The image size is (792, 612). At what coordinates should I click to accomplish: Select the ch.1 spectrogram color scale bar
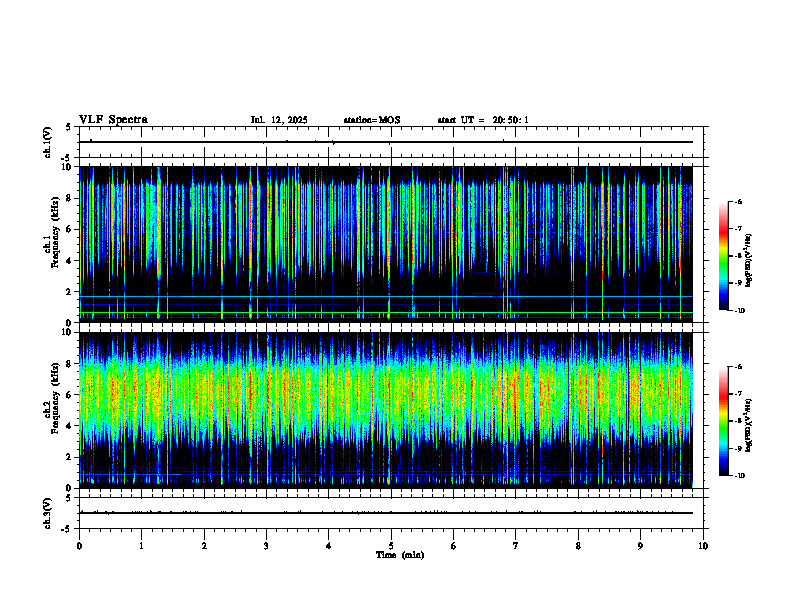coord(723,256)
